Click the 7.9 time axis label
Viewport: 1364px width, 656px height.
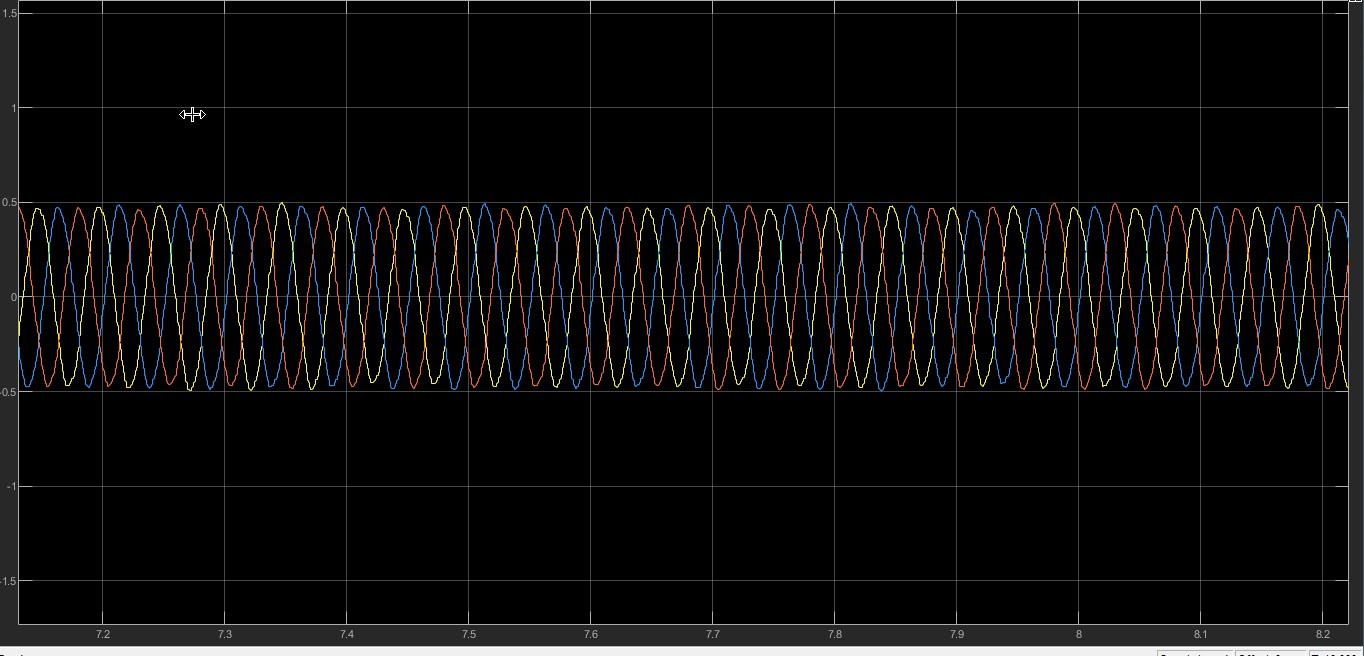956,634
